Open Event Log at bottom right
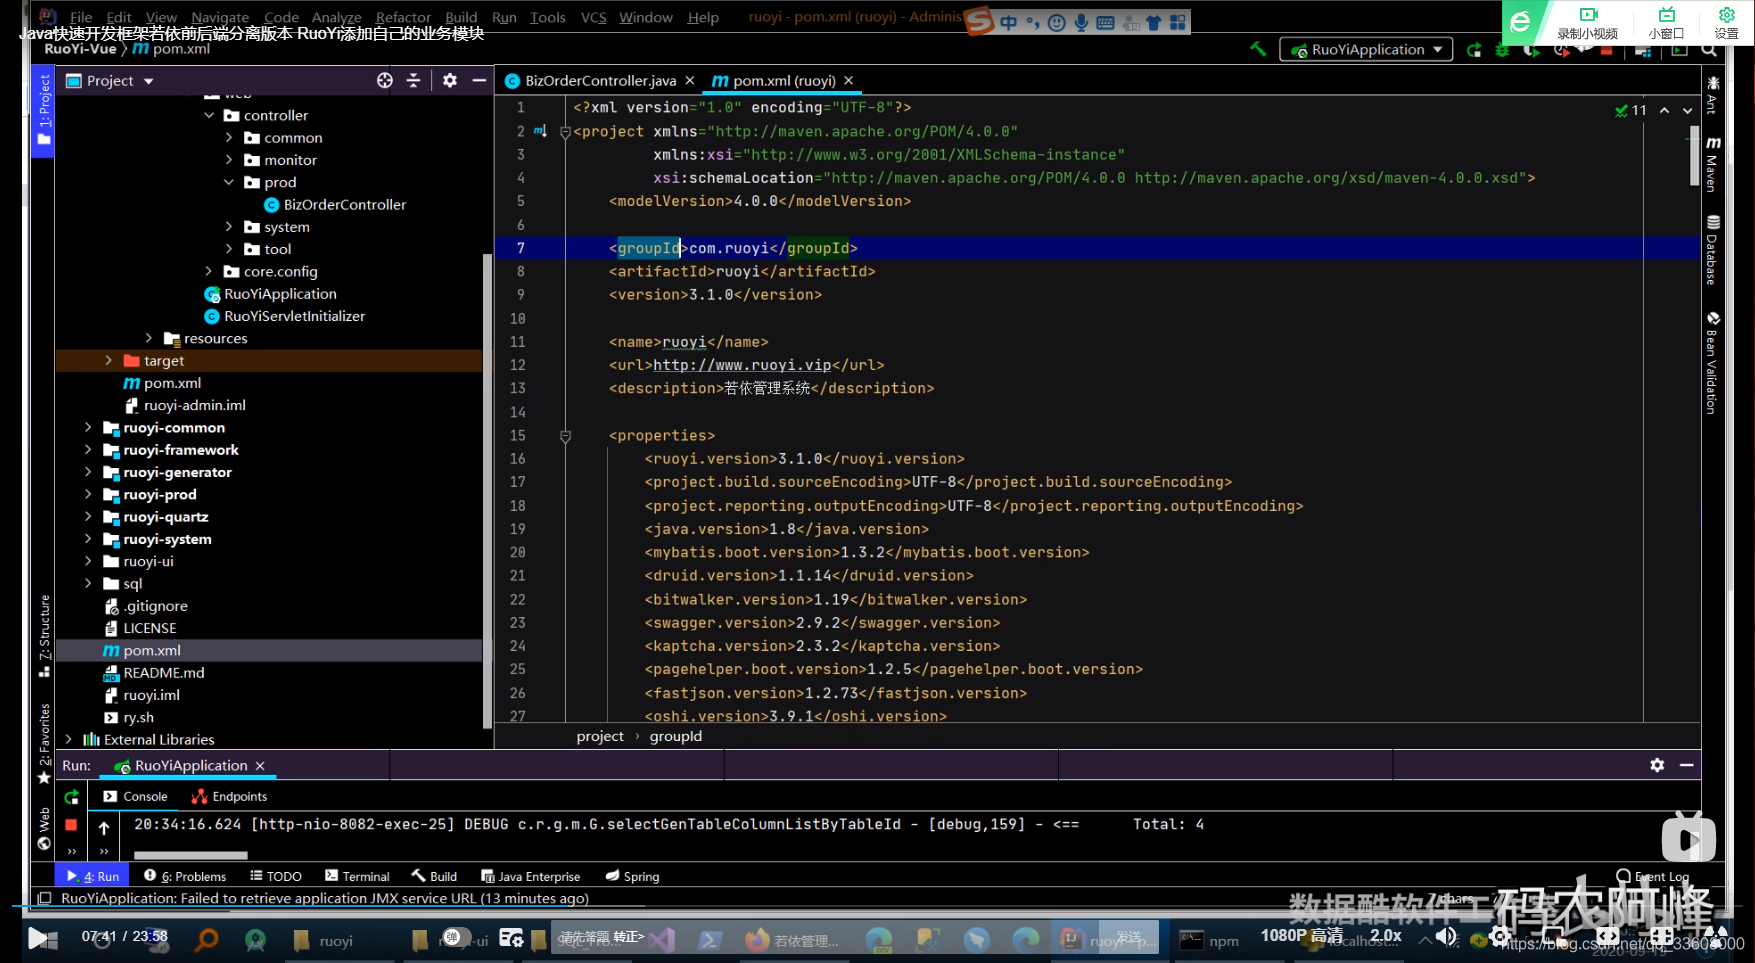Viewport: 1755px width, 963px height. (x=1653, y=876)
